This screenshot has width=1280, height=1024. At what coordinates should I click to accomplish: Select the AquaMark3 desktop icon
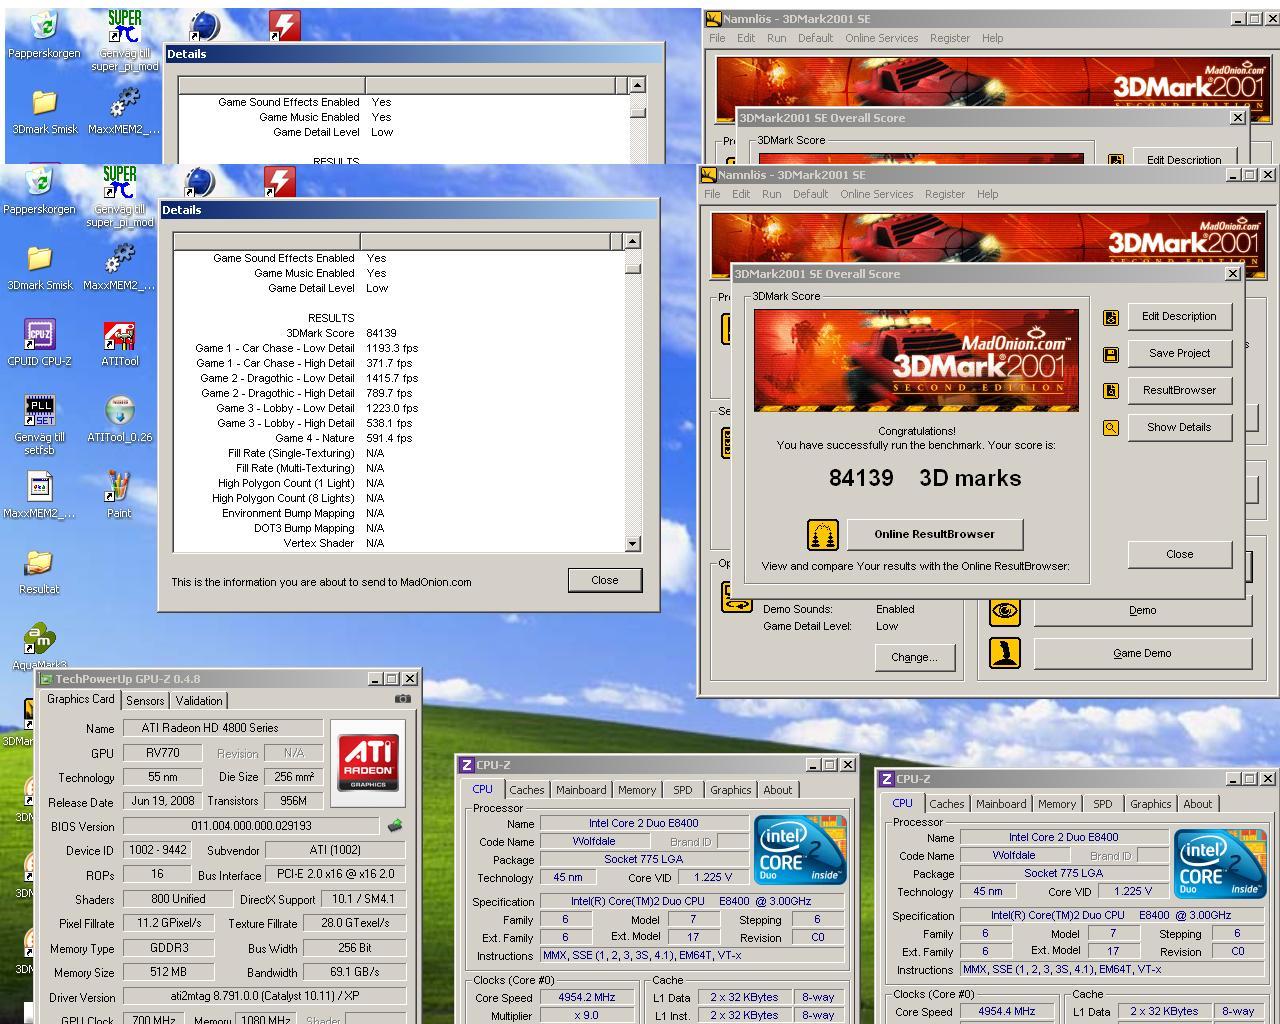click(x=39, y=646)
